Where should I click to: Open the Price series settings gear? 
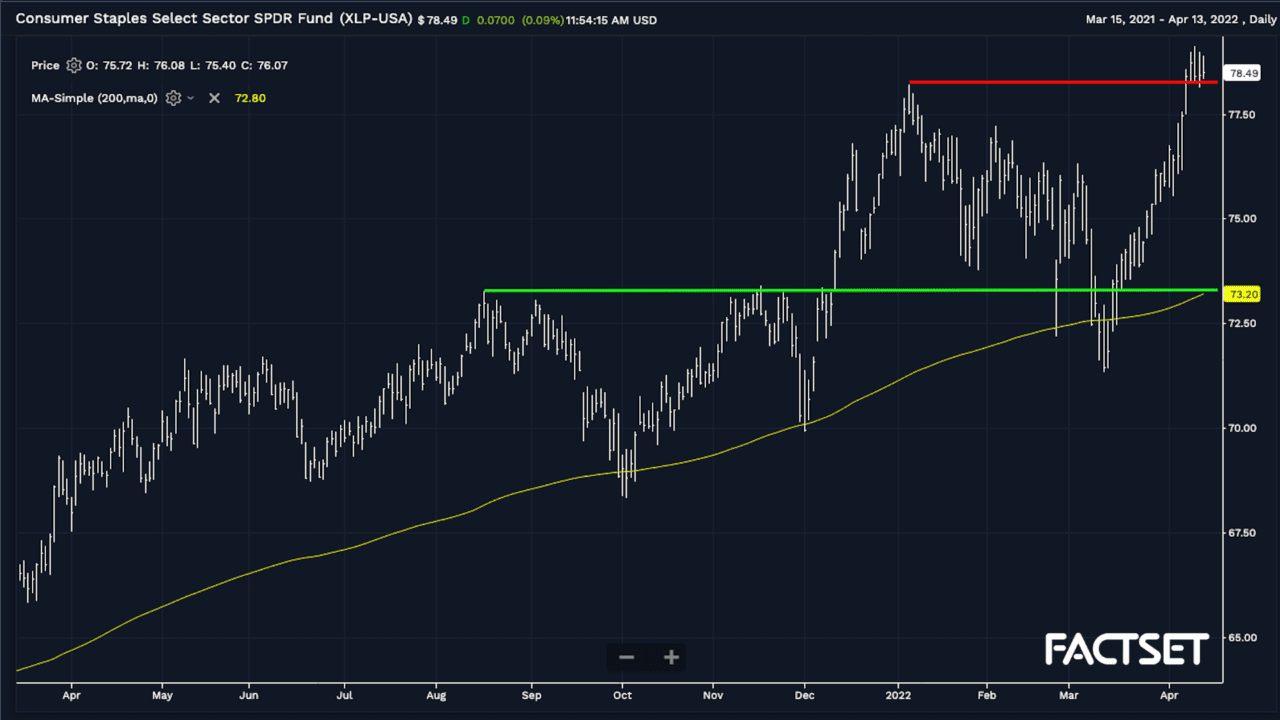pyautogui.click(x=74, y=66)
